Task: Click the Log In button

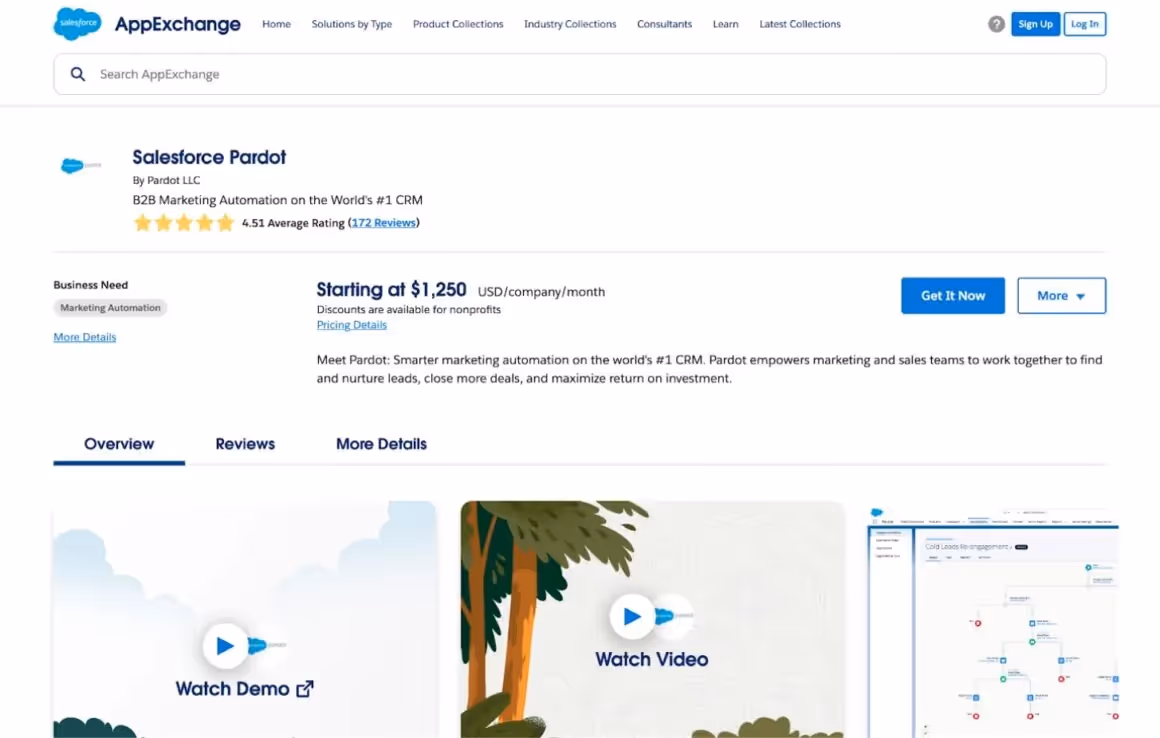Action: (1085, 24)
